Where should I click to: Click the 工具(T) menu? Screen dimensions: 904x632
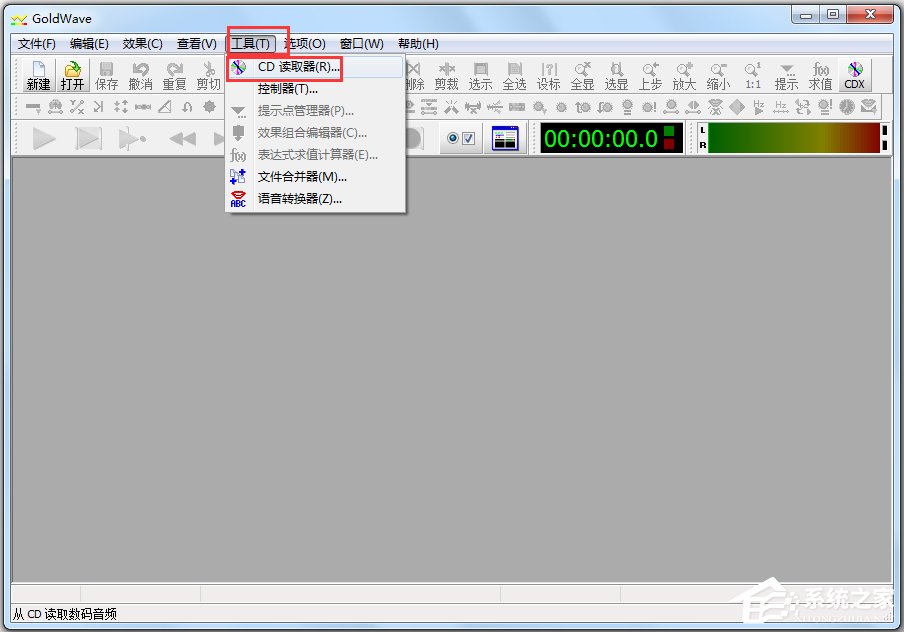pos(251,44)
